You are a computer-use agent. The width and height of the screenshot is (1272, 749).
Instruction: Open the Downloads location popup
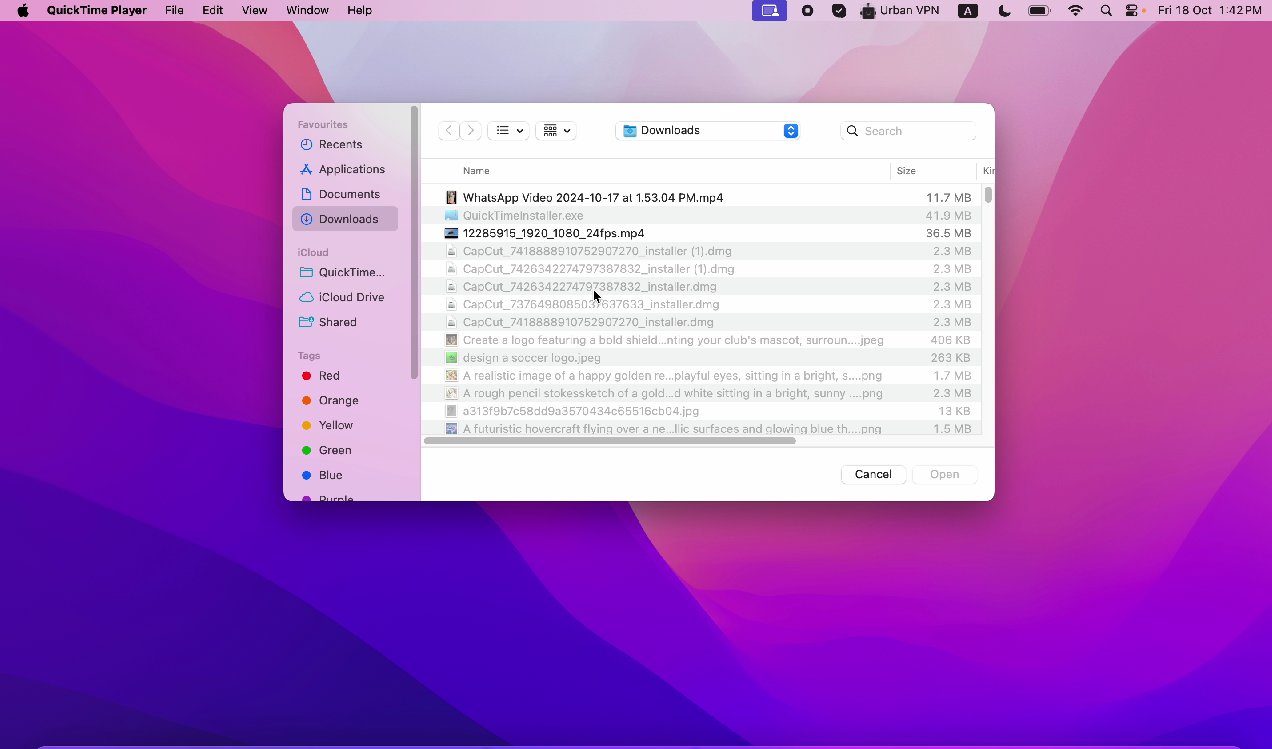(x=708, y=131)
